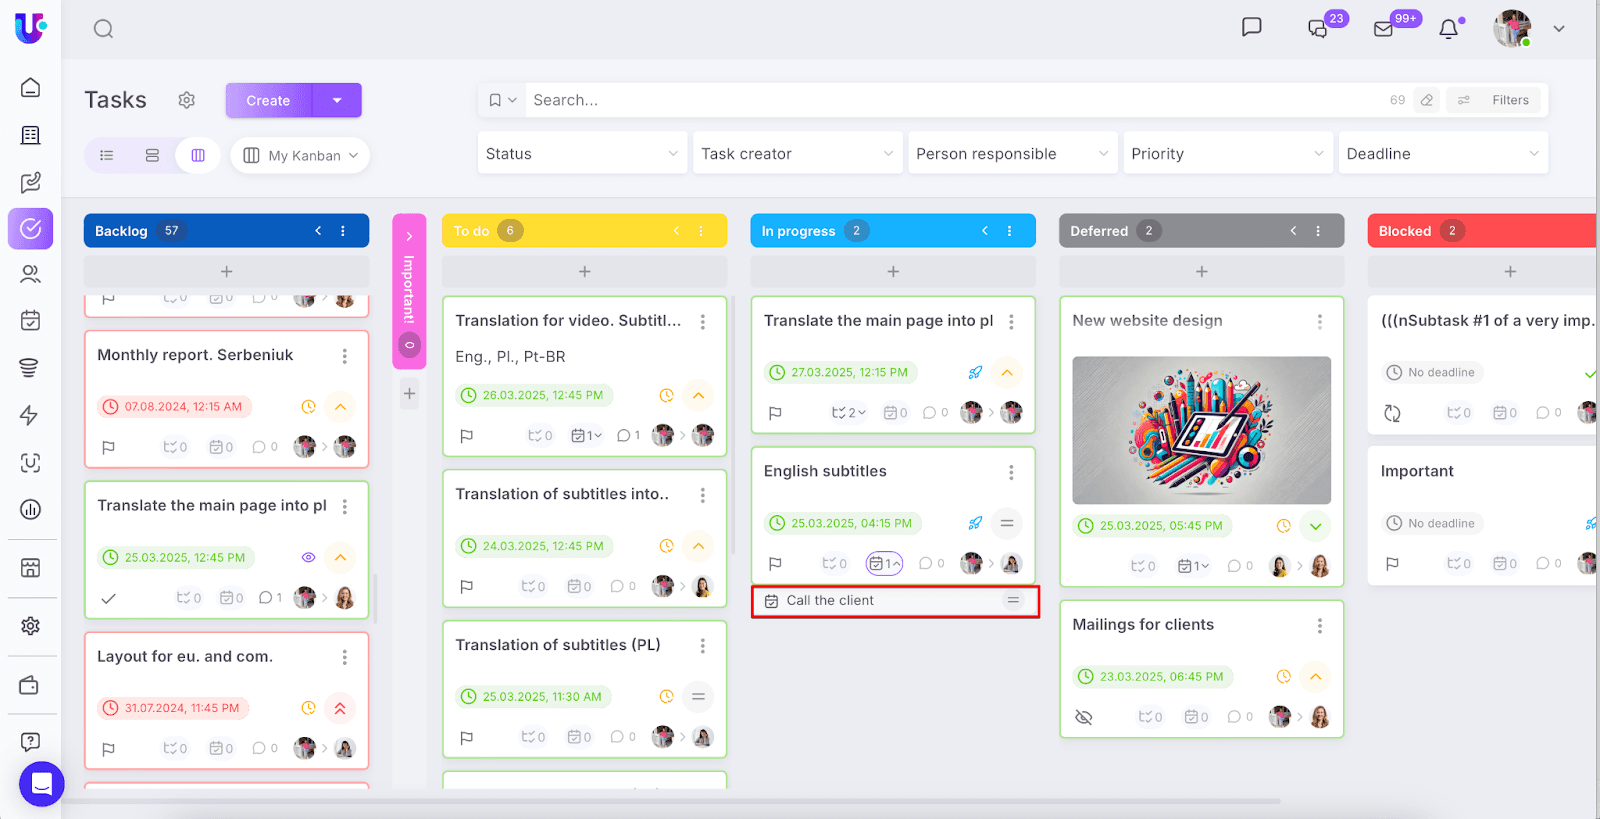1600x819 pixels.
Task: Open the To do column options menu
Action: click(701, 231)
